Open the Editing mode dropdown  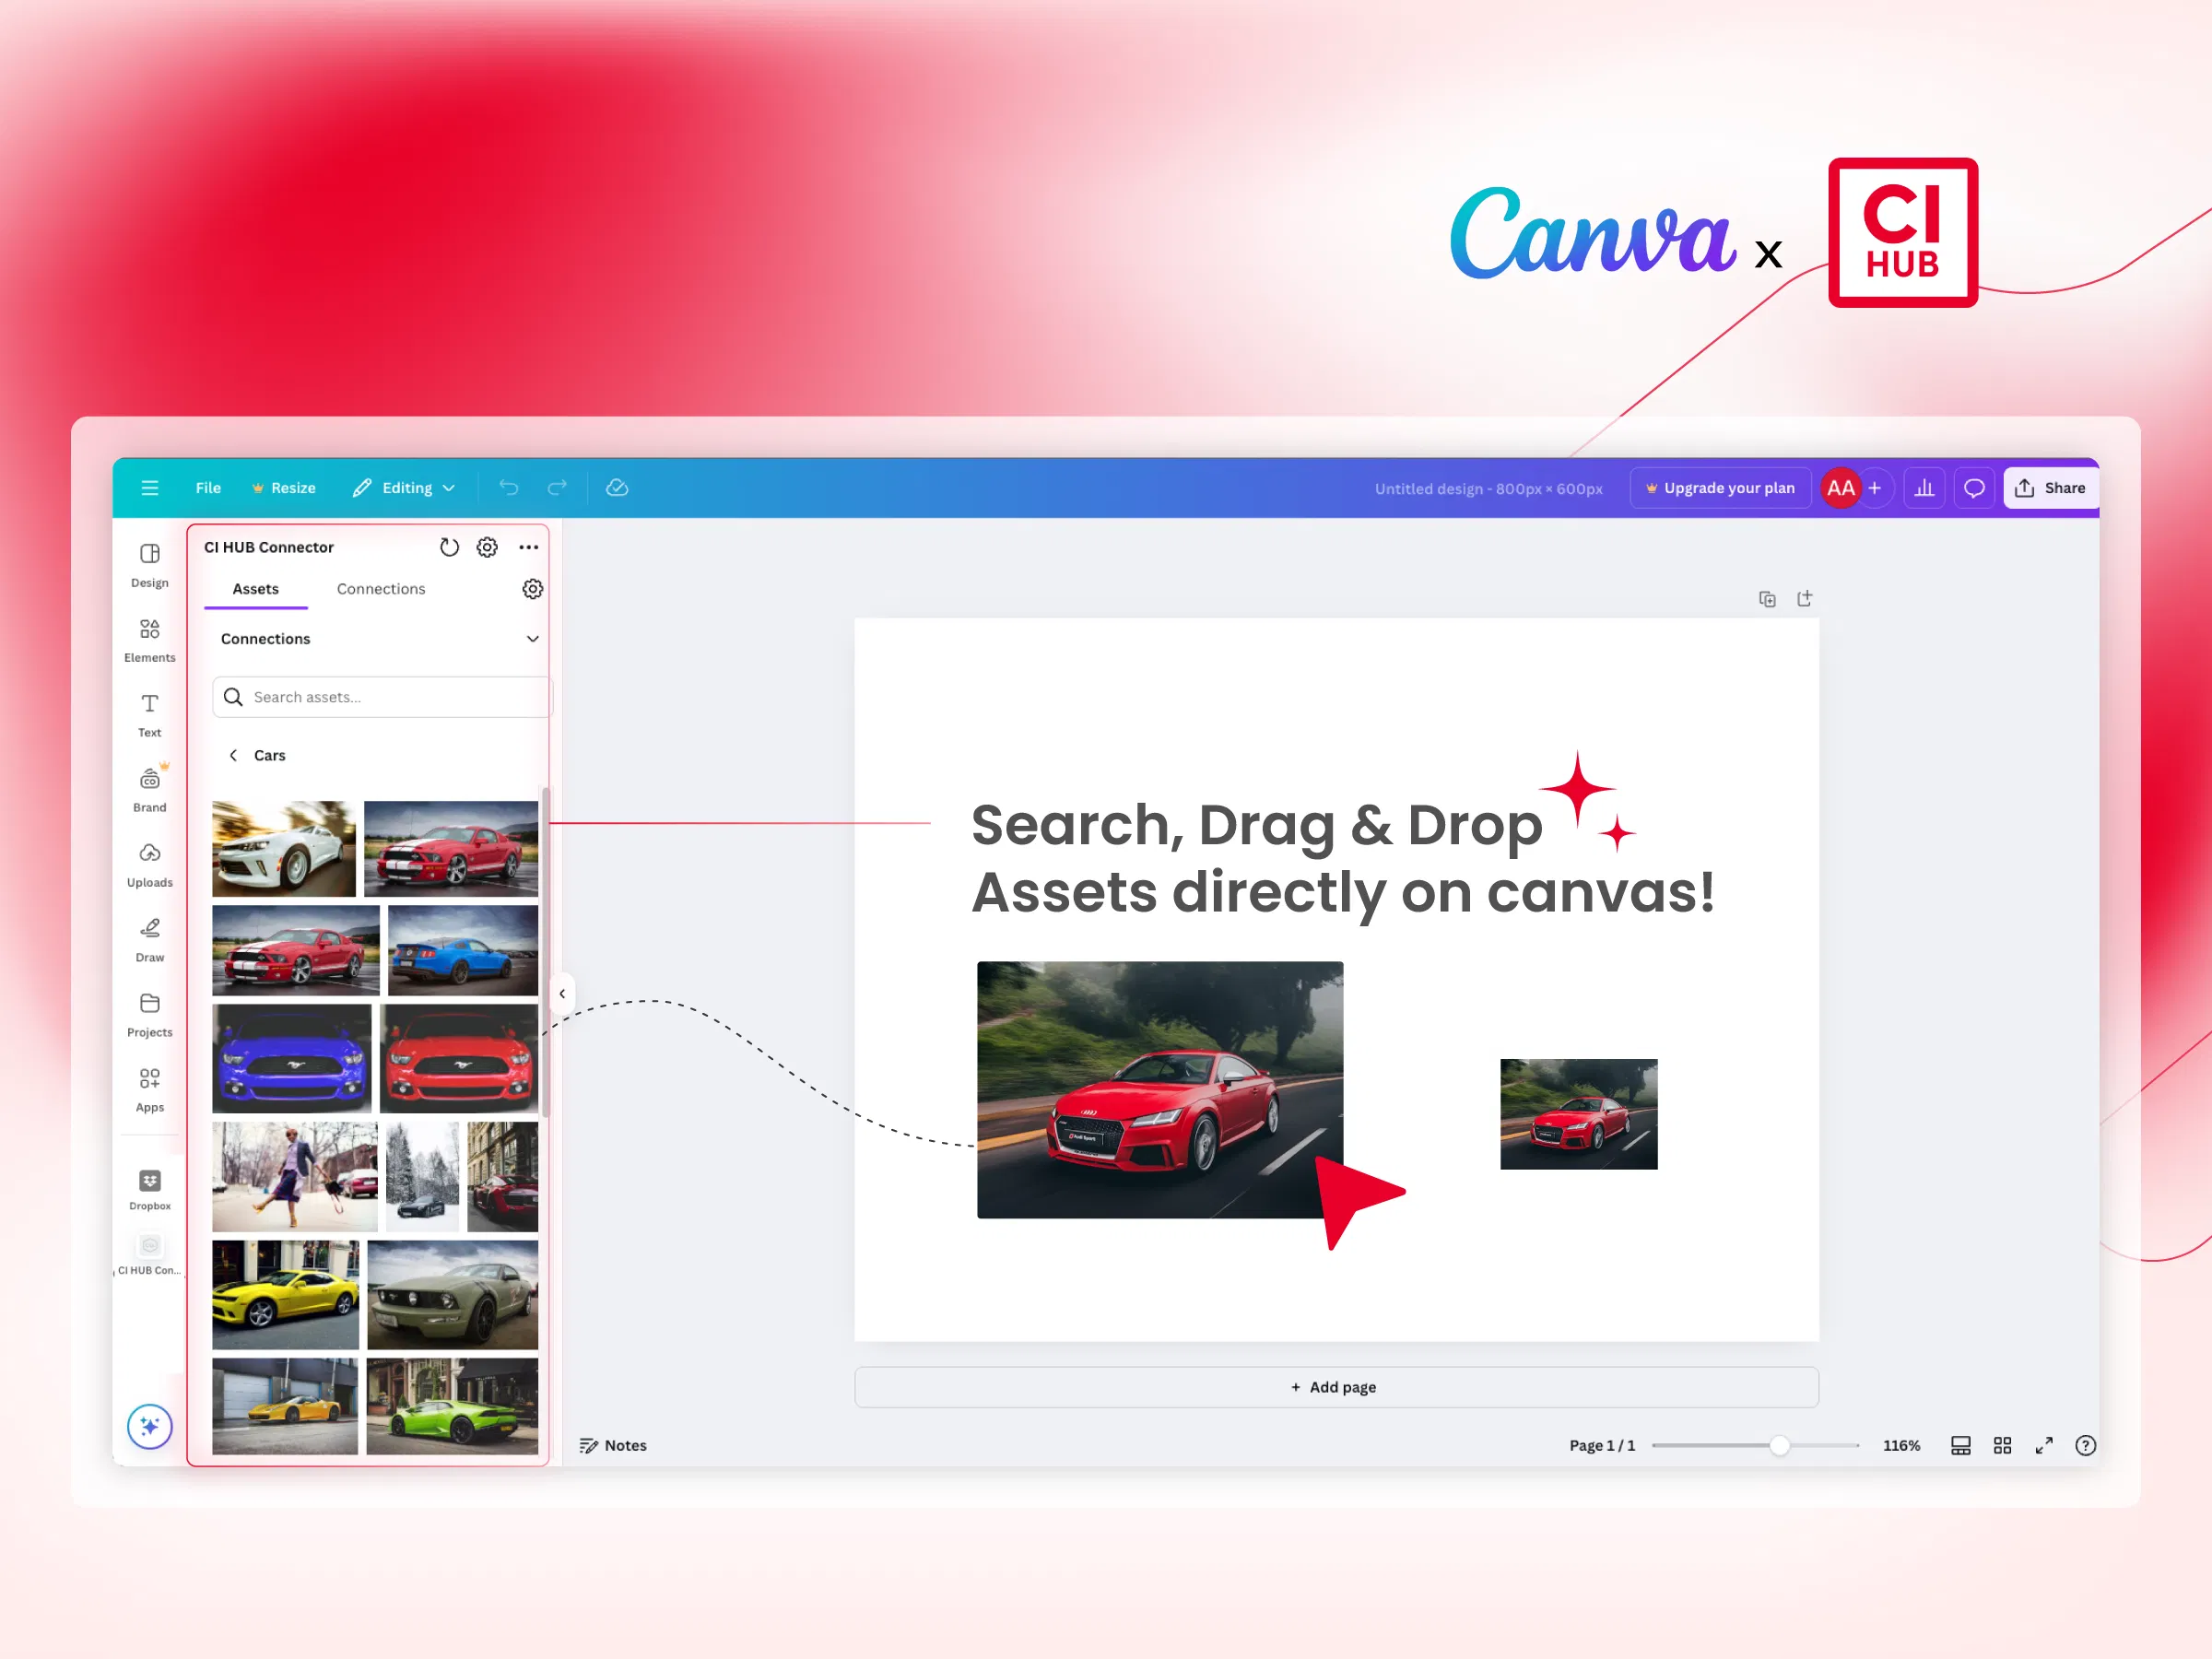404,488
